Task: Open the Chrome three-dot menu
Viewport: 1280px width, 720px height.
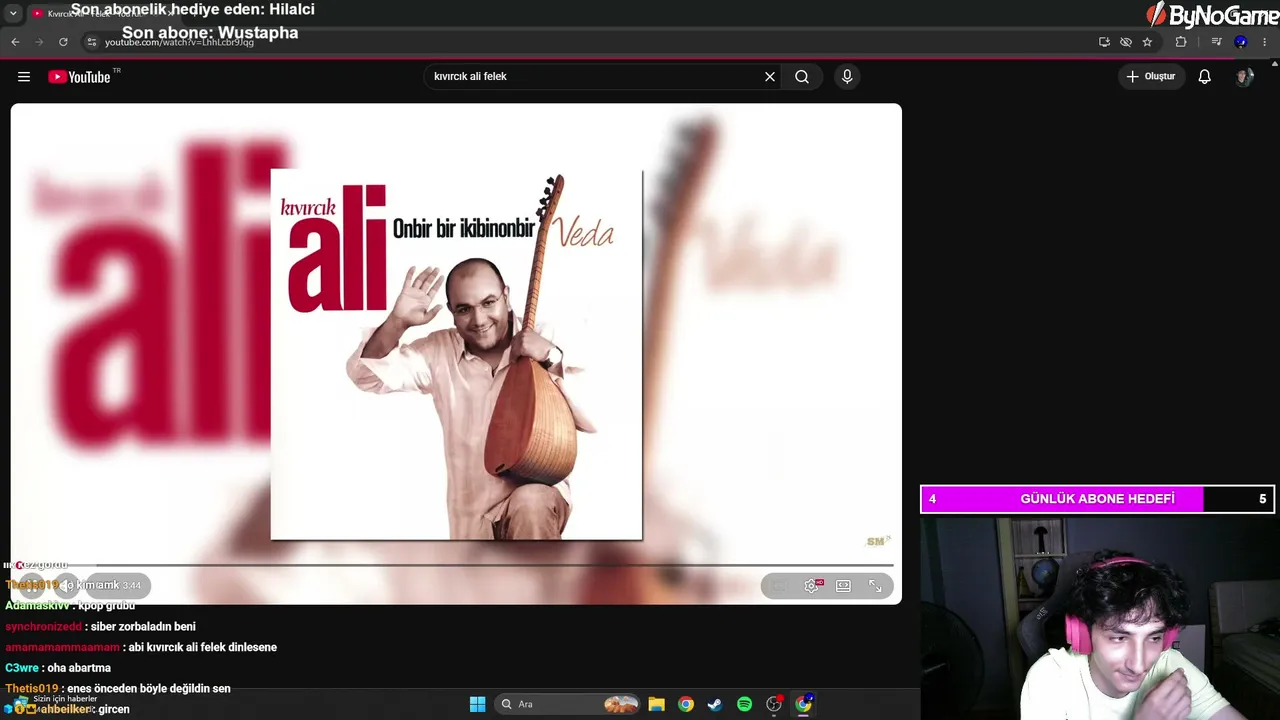Action: point(1265,42)
